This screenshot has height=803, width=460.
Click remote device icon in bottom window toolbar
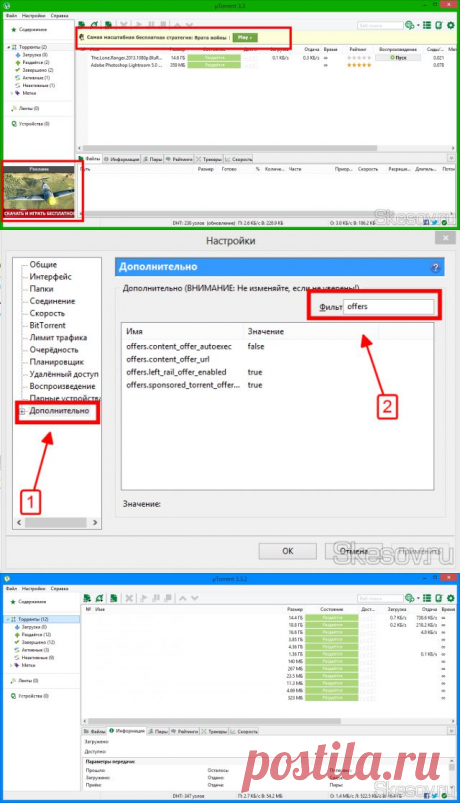[439, 598]
